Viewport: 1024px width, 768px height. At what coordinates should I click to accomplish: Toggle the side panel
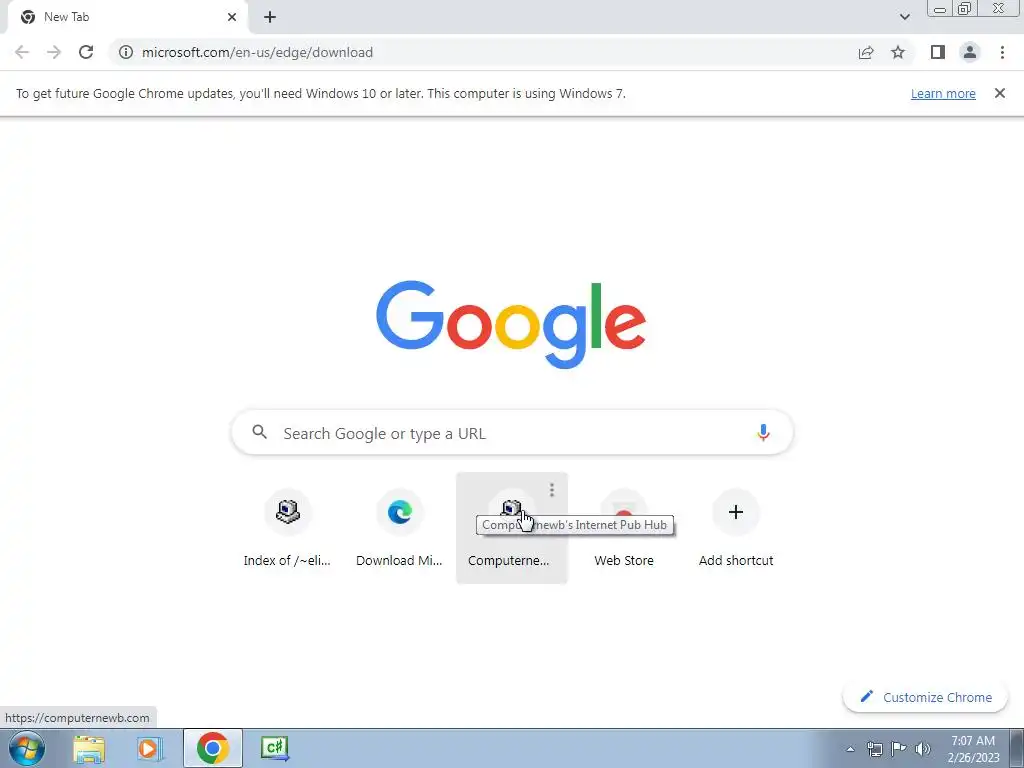[938, 52]
